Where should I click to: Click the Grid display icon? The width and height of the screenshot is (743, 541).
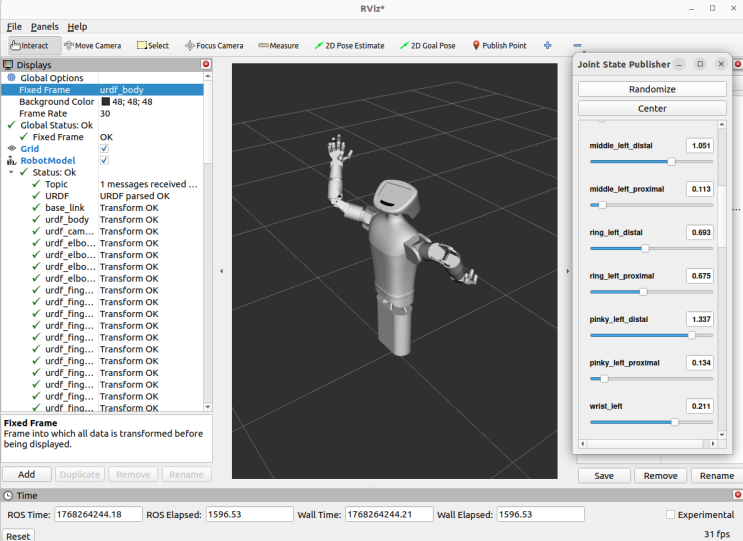[x=12, y=148]
